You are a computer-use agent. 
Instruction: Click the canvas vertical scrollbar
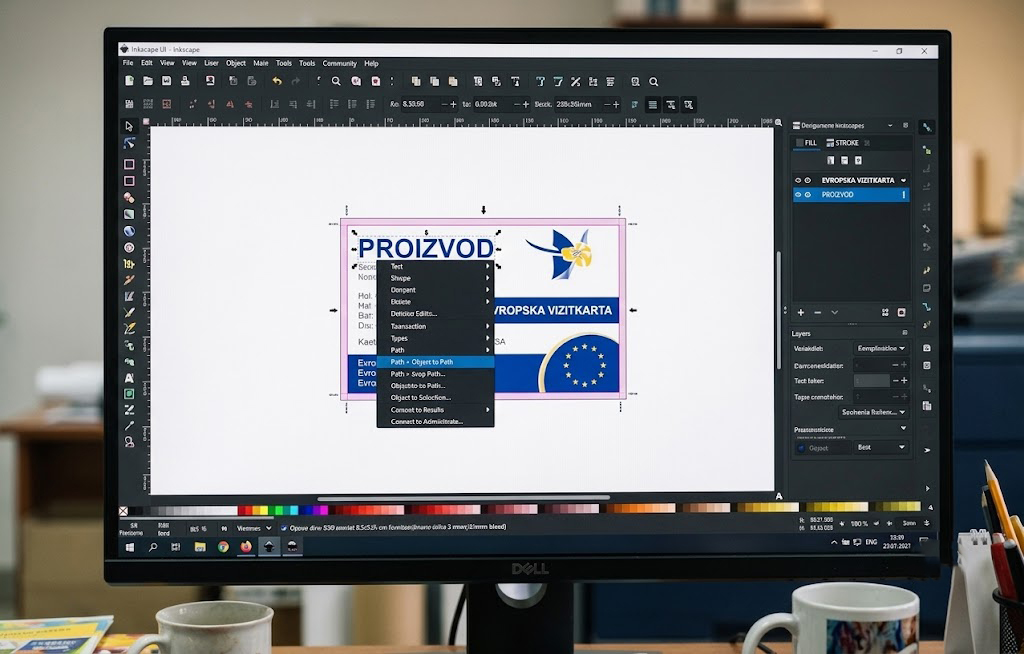coord(778,310)
